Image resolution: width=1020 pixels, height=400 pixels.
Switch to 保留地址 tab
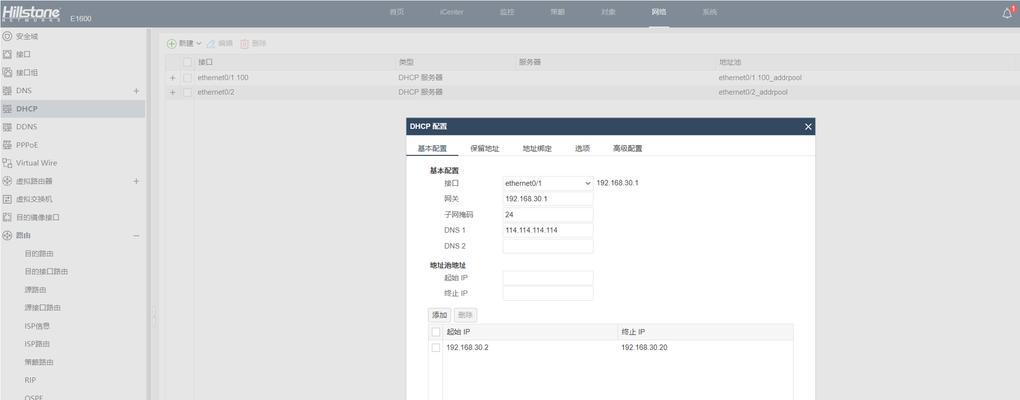click(x=485, y=148)
